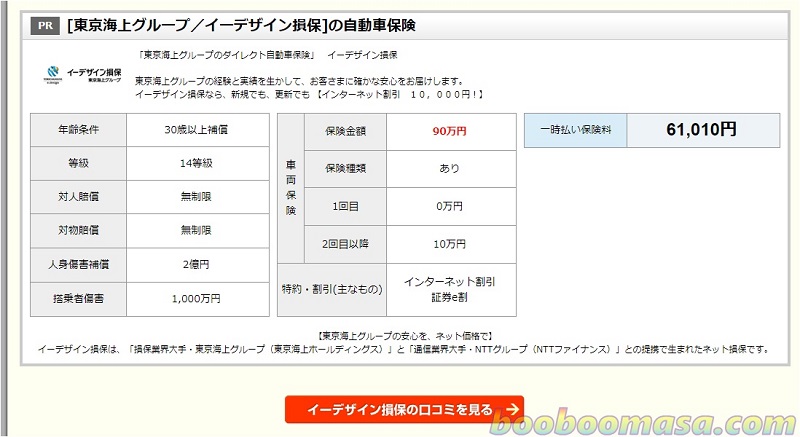This screenshot has width=800, height=437.
Task: Click the 2回目以降 label cell
Action: point(345,244)
